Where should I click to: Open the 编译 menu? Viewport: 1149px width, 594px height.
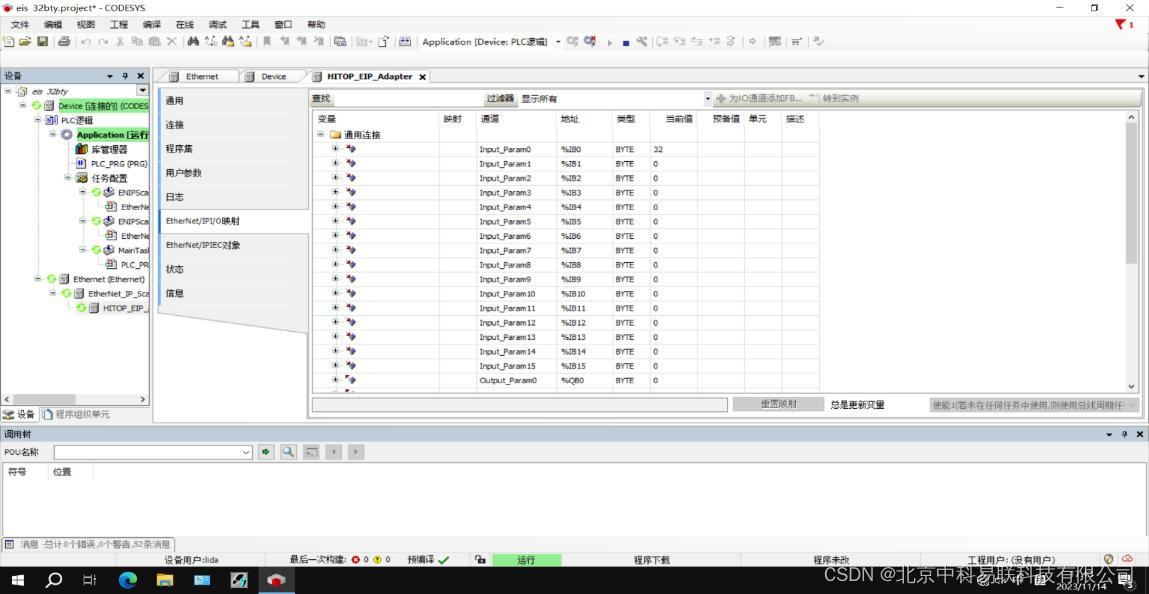coord(152,25)
